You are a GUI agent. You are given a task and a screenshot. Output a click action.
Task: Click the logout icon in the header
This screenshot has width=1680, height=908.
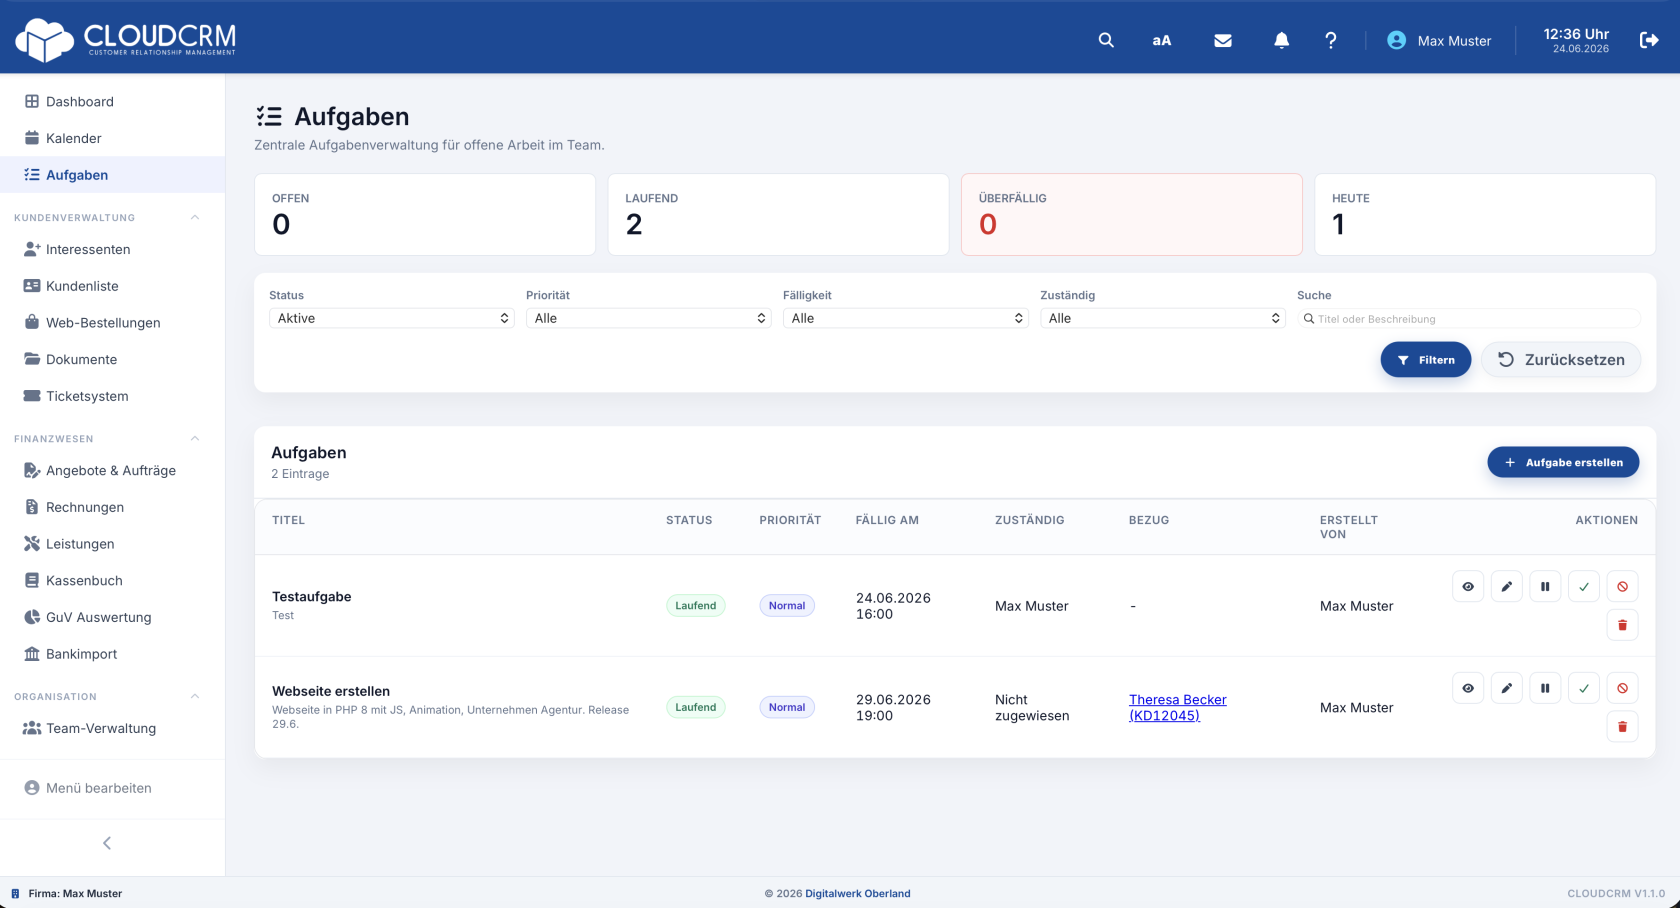pos(1649,40)
